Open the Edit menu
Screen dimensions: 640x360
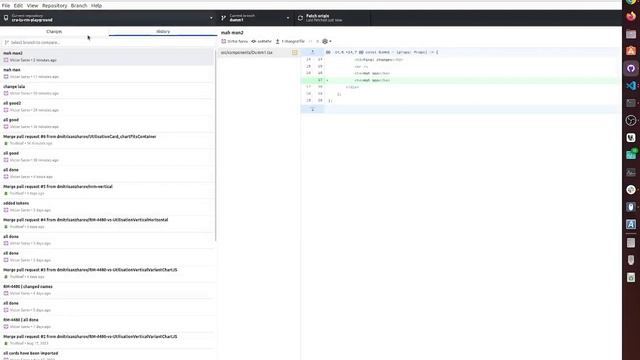18,6
